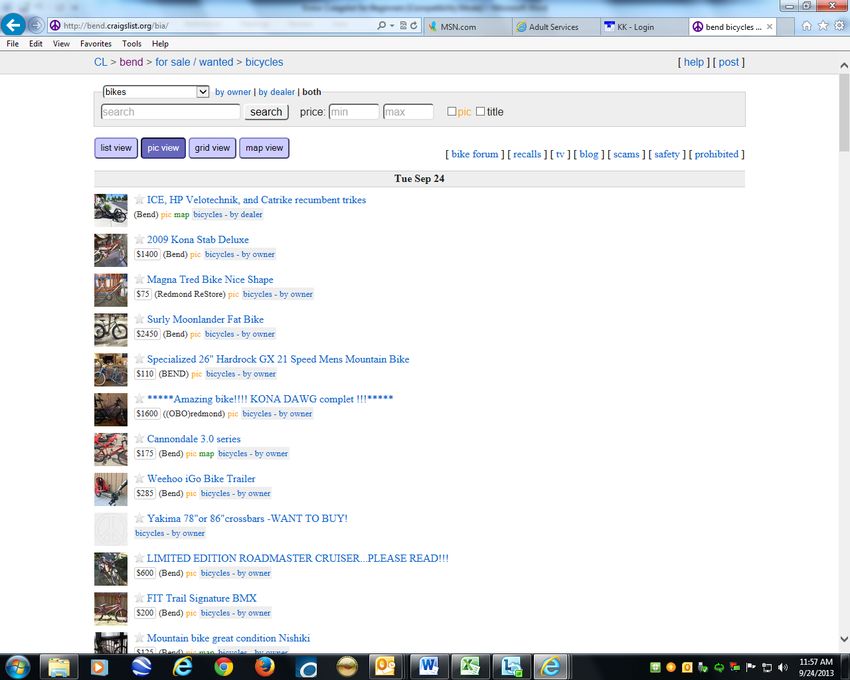
Task: Open the Tools menu
Action: point(132,43)
